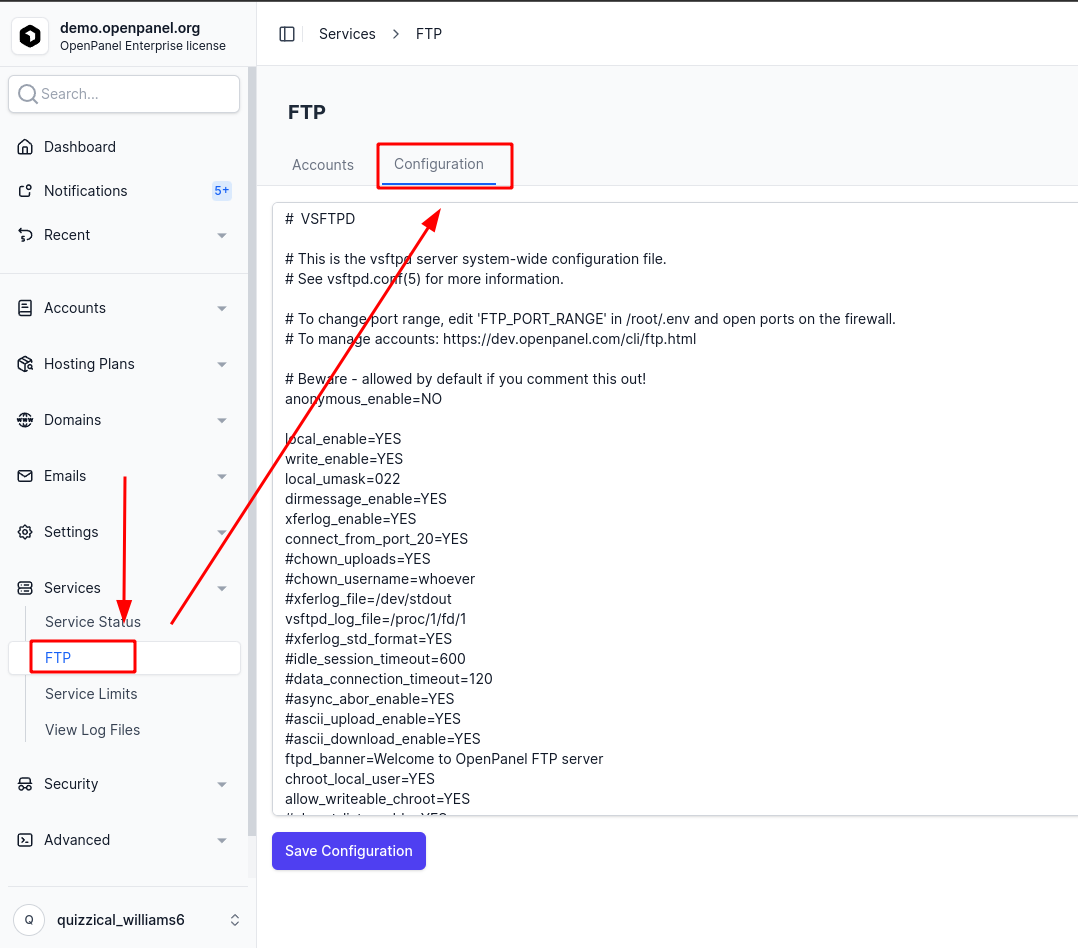The image size is (1078, 948).
Task: Open Dashboard via the home icon
Action: [25, 146]
